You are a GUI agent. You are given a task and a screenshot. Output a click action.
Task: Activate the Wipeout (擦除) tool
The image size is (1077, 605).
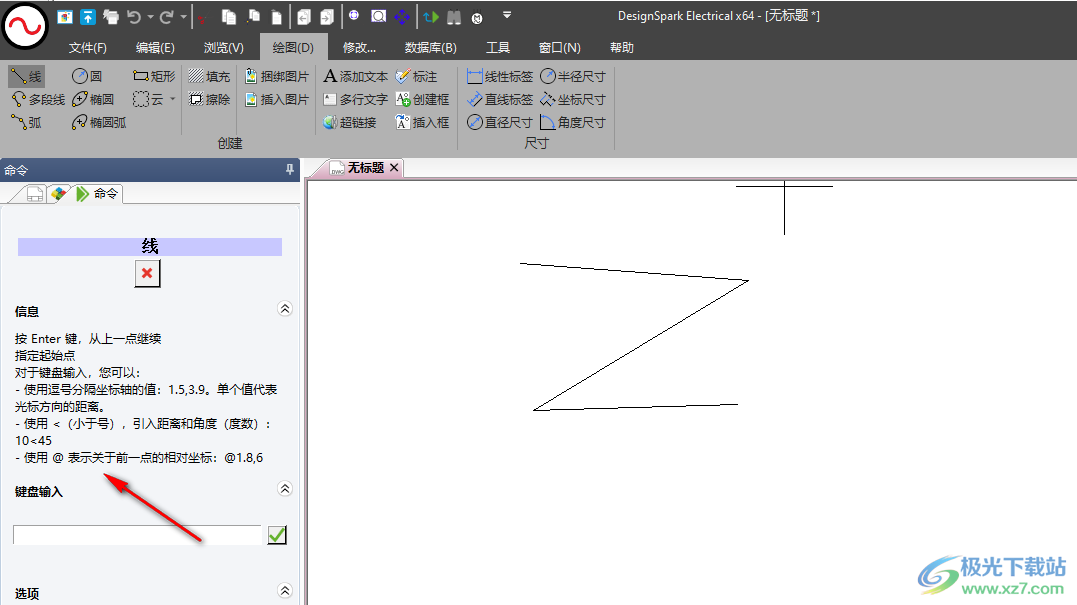point(209,100)
